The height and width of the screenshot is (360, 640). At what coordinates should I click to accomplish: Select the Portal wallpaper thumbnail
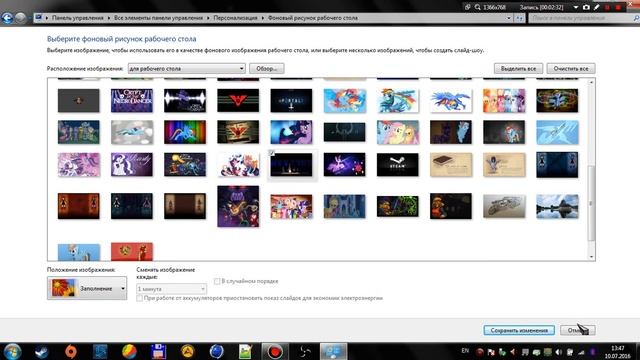coord(291,100)
